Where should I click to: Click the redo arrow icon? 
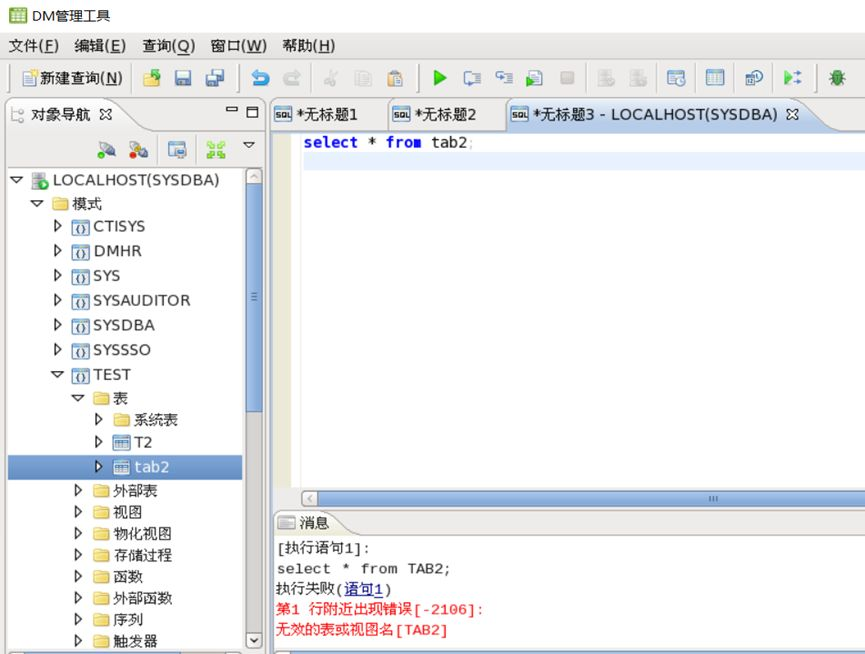[292, 78]
